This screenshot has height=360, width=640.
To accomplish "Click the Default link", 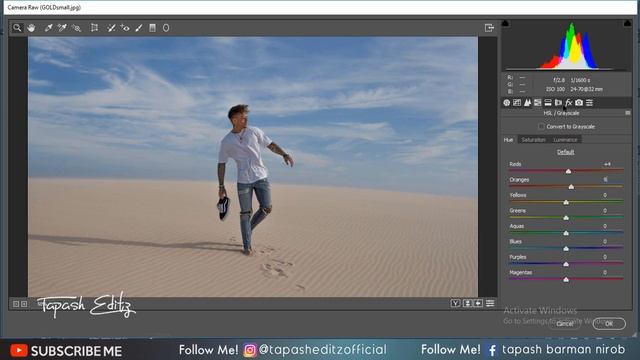I will click(566, 152).
